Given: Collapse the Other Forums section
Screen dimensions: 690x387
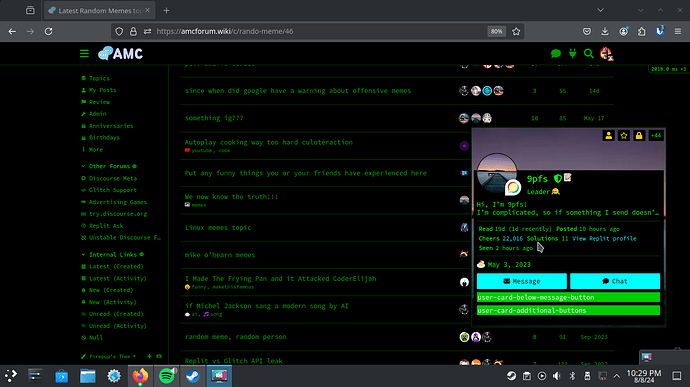Looking at the screenshot, I should 109,166.
